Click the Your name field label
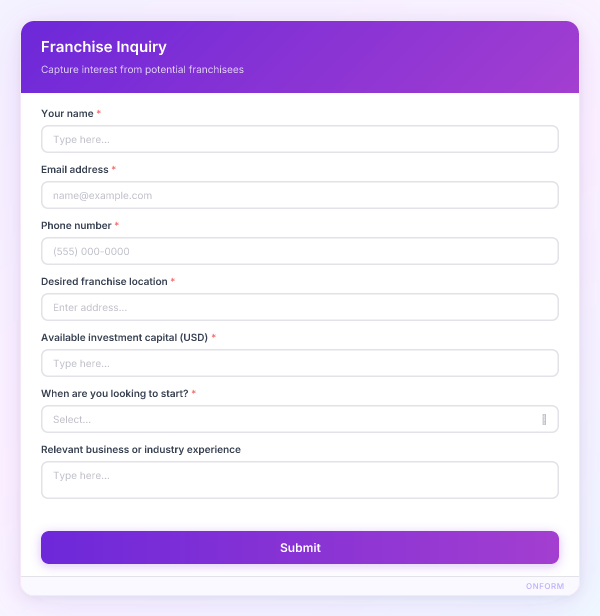Viewport: 600px width, 616px height. tap(67, 113)
